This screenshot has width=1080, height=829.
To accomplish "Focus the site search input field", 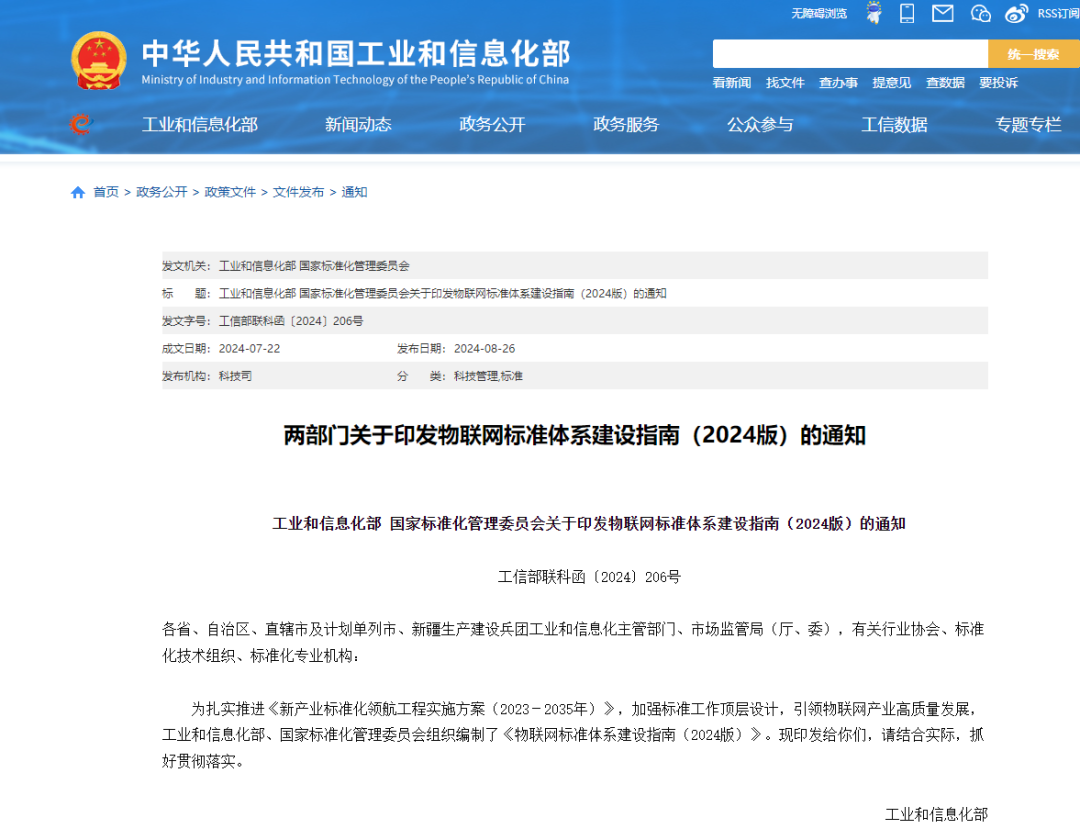I will coord(850,54).
